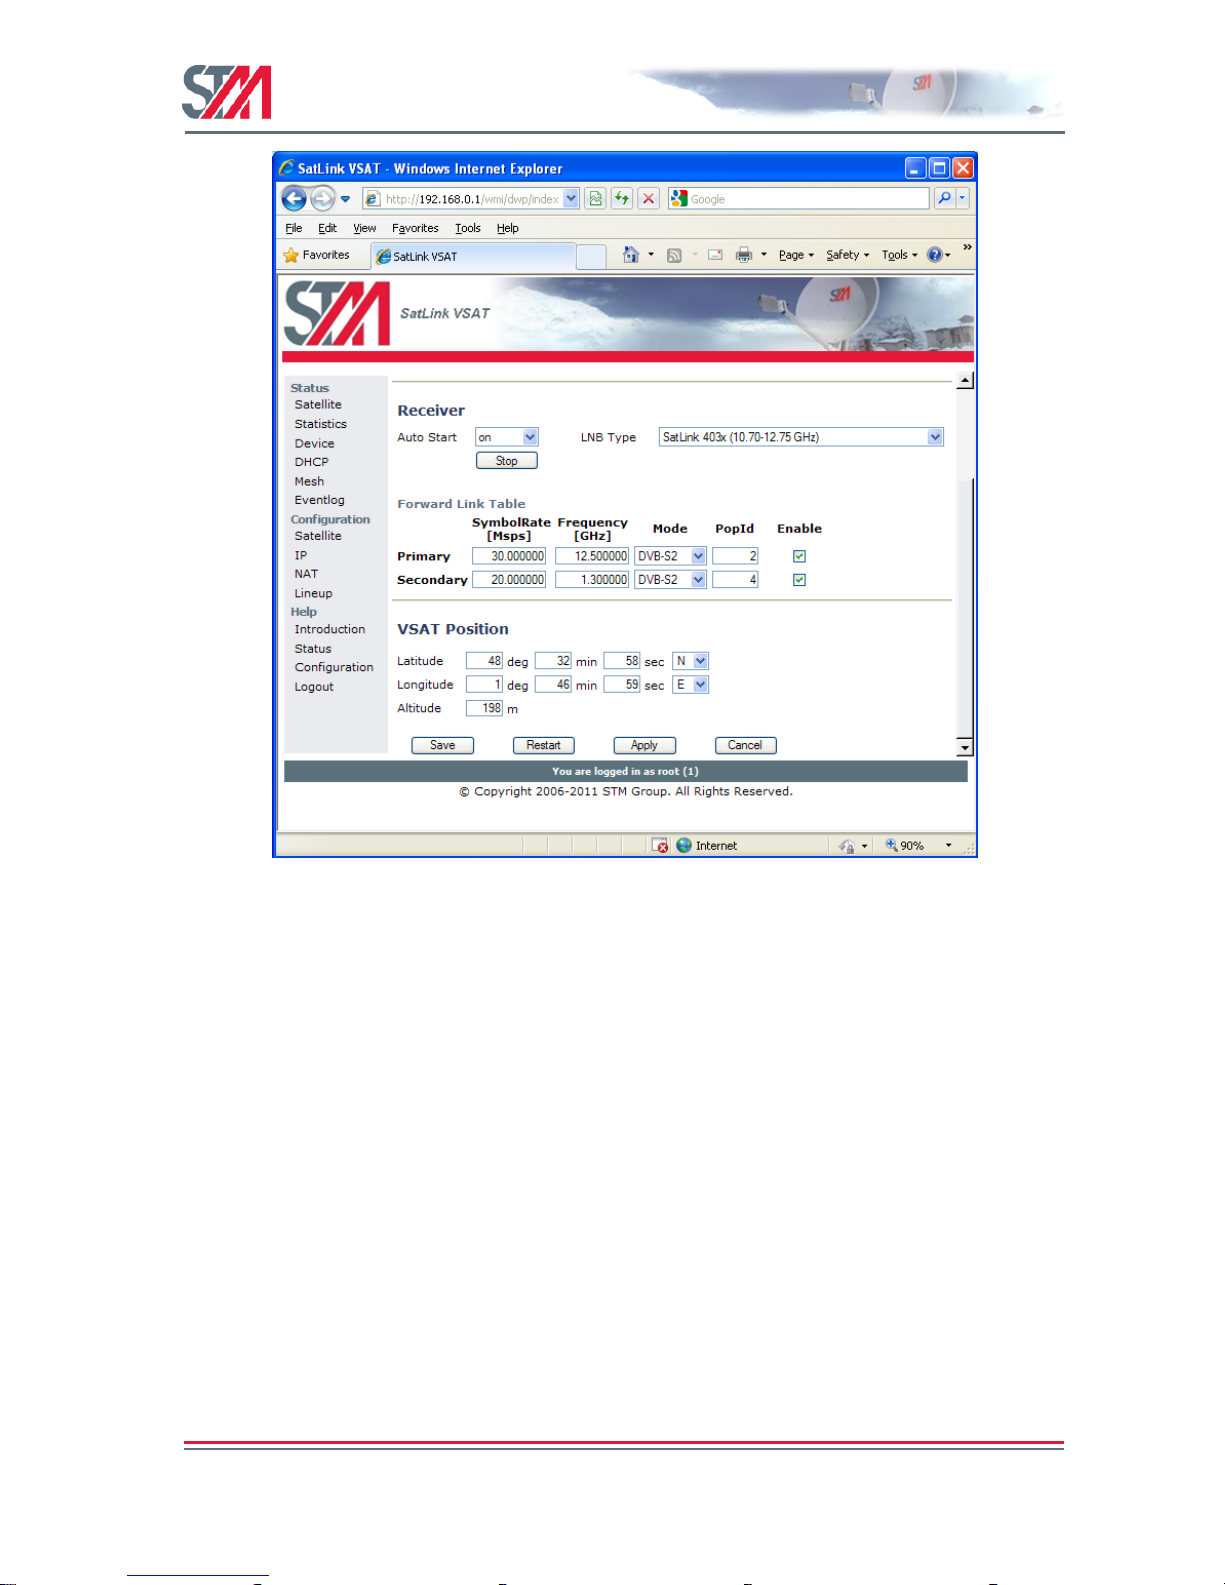Screen dimensions: 1225x1585
Task: Open the Secondary Mode DVB-S2 dropdown
Action: [670, 580]
